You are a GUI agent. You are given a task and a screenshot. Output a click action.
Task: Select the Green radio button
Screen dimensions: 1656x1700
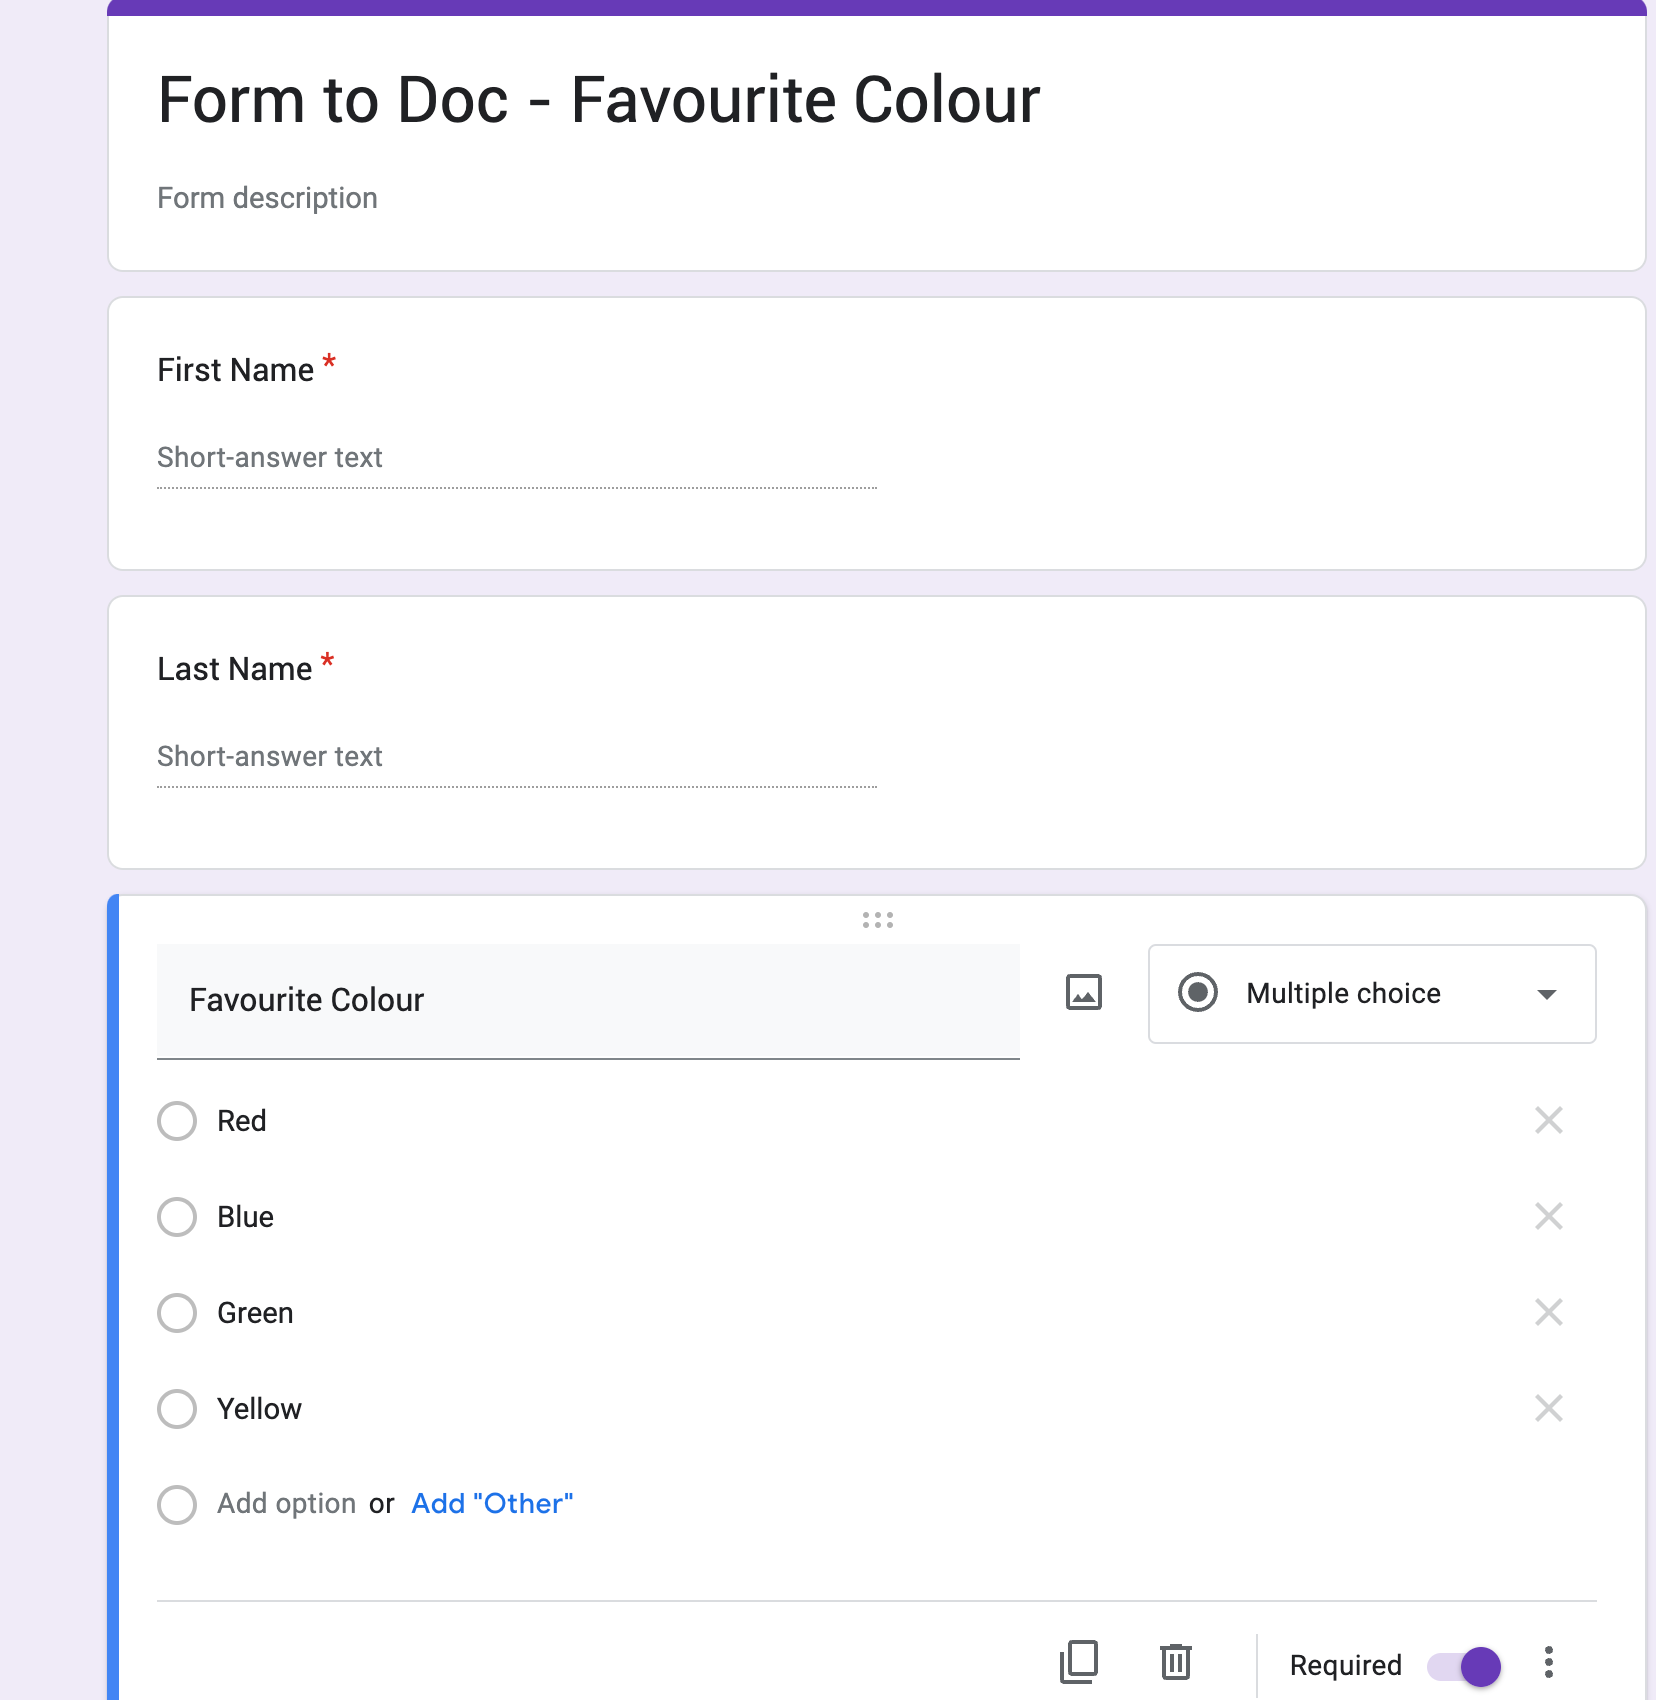click(176, 1312)
